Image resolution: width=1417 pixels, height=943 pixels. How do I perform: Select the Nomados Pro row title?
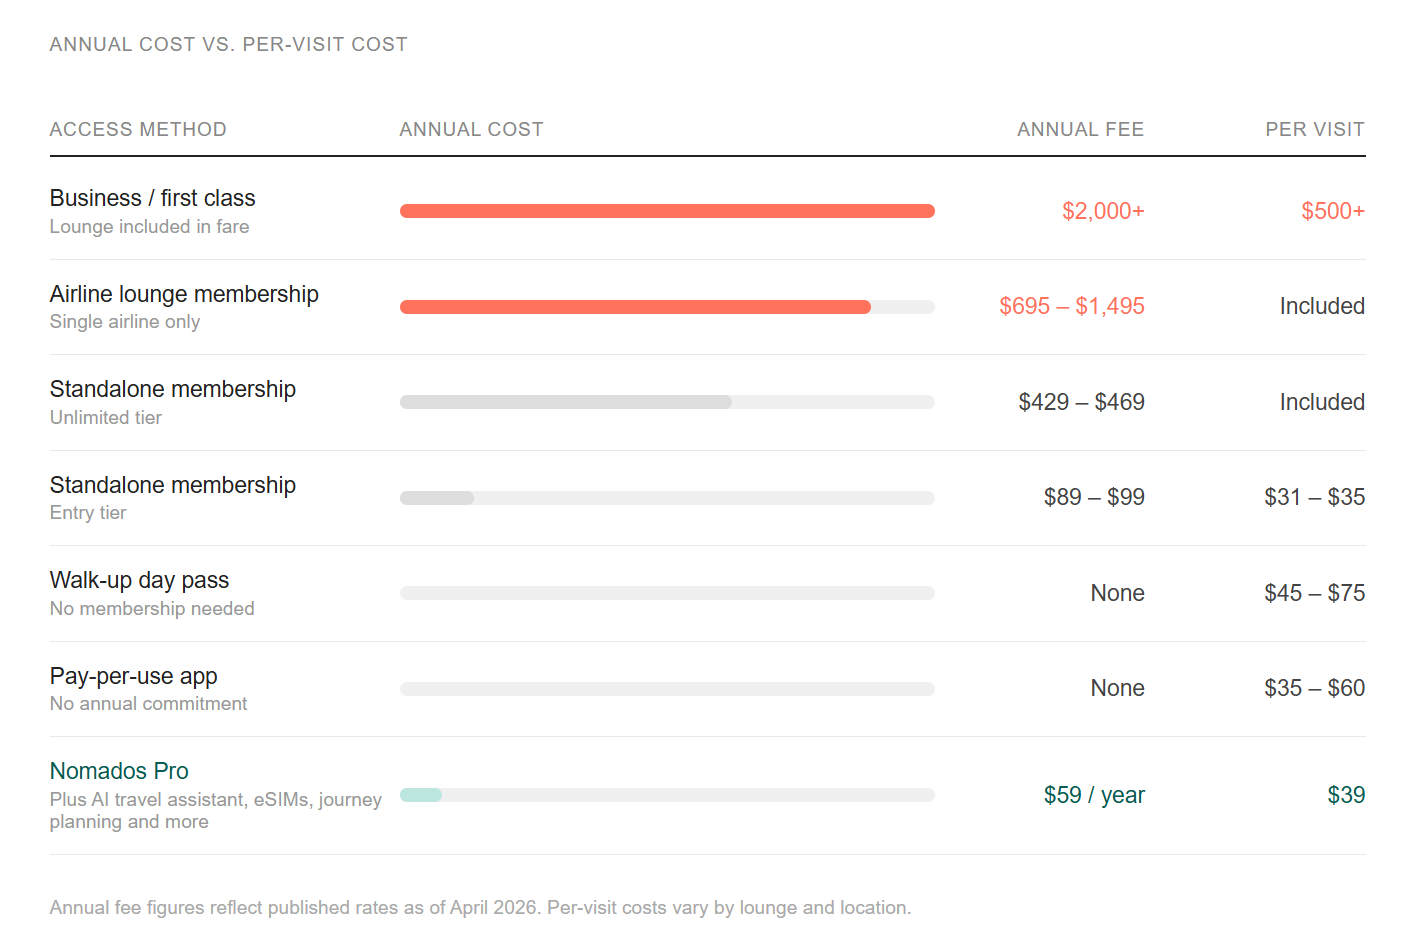[119, 771]
